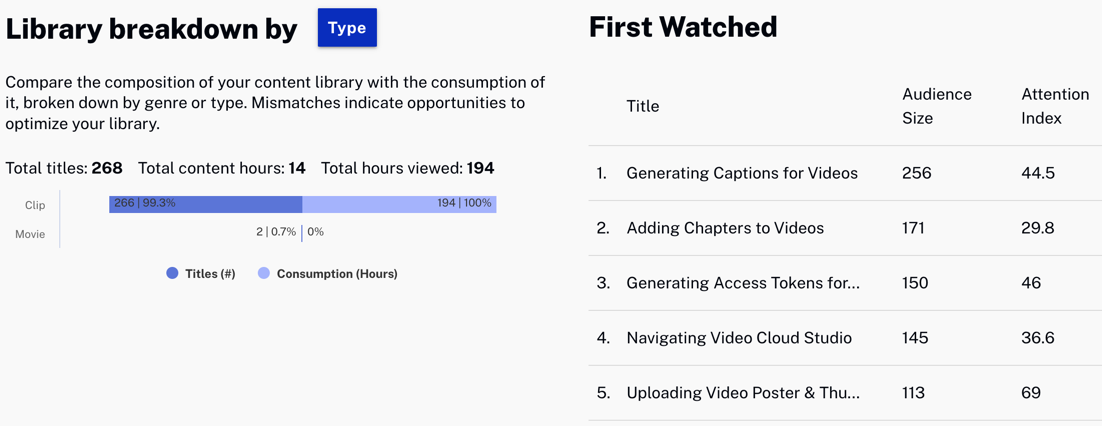
Task: Click the Title column header
Action: click(642, 106)
